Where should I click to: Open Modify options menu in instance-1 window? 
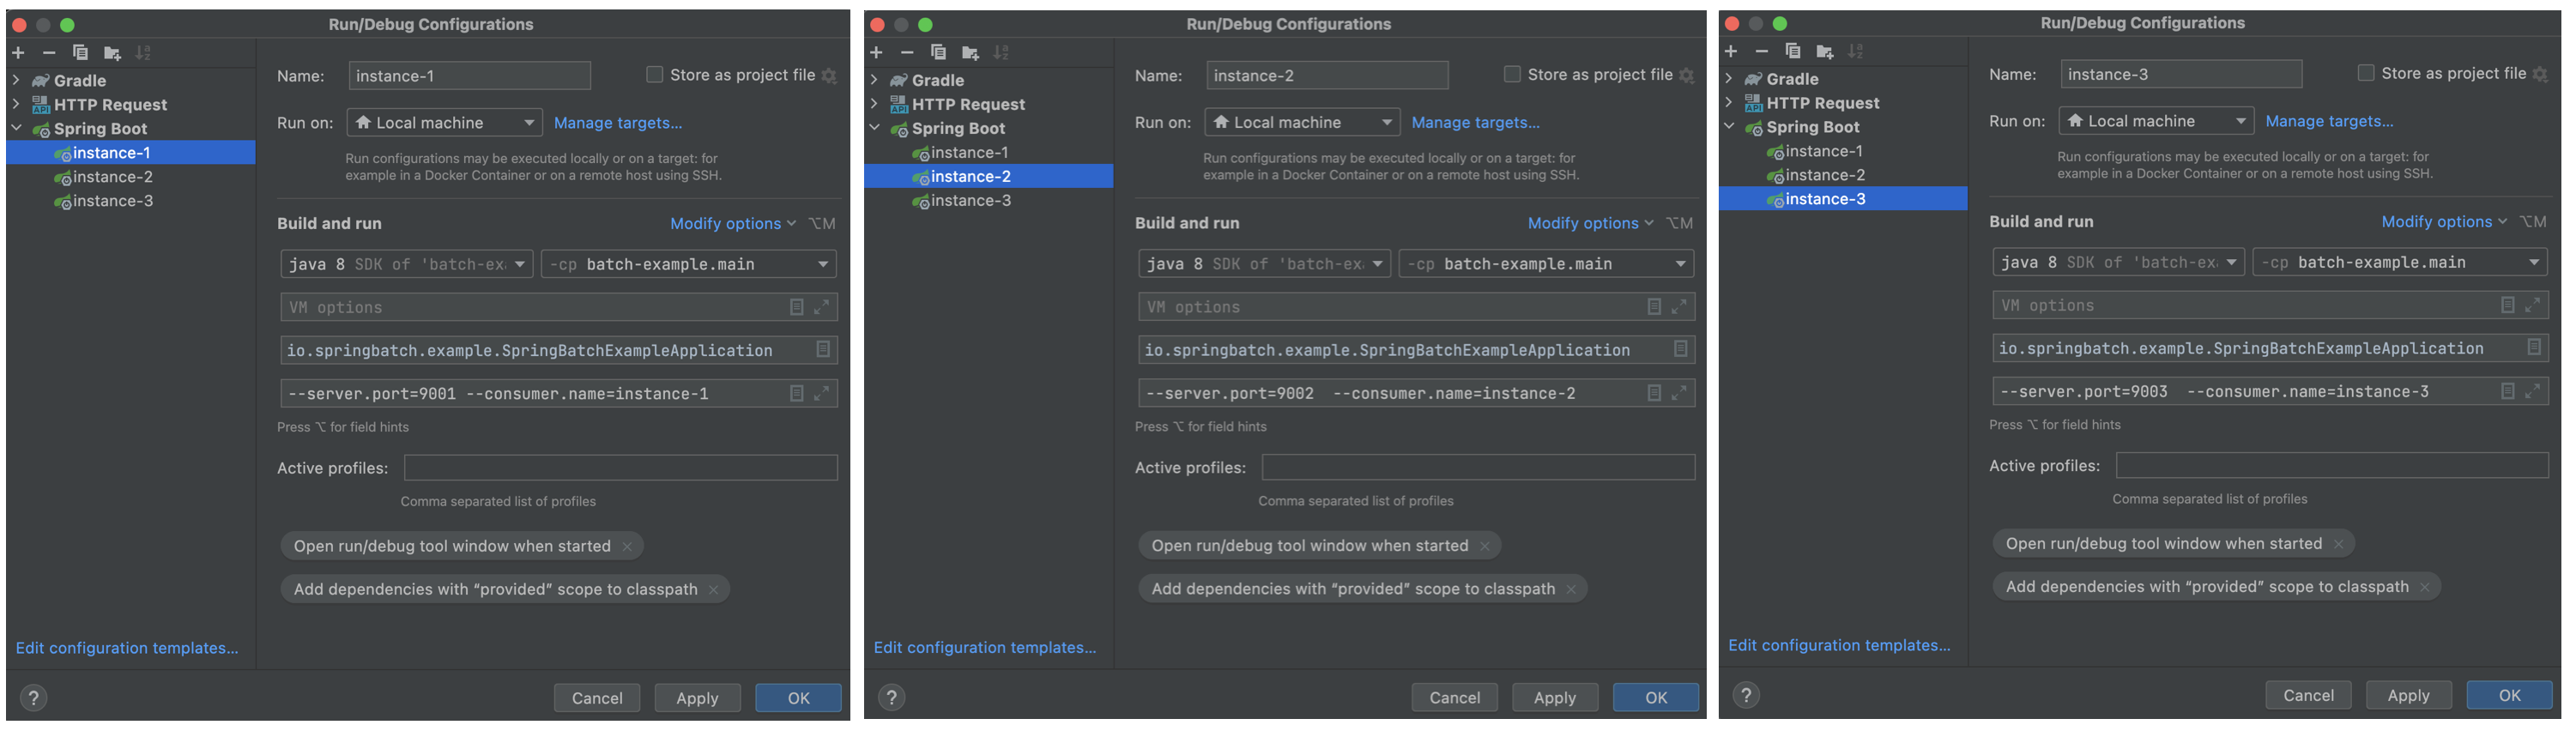tap(733, 224)
